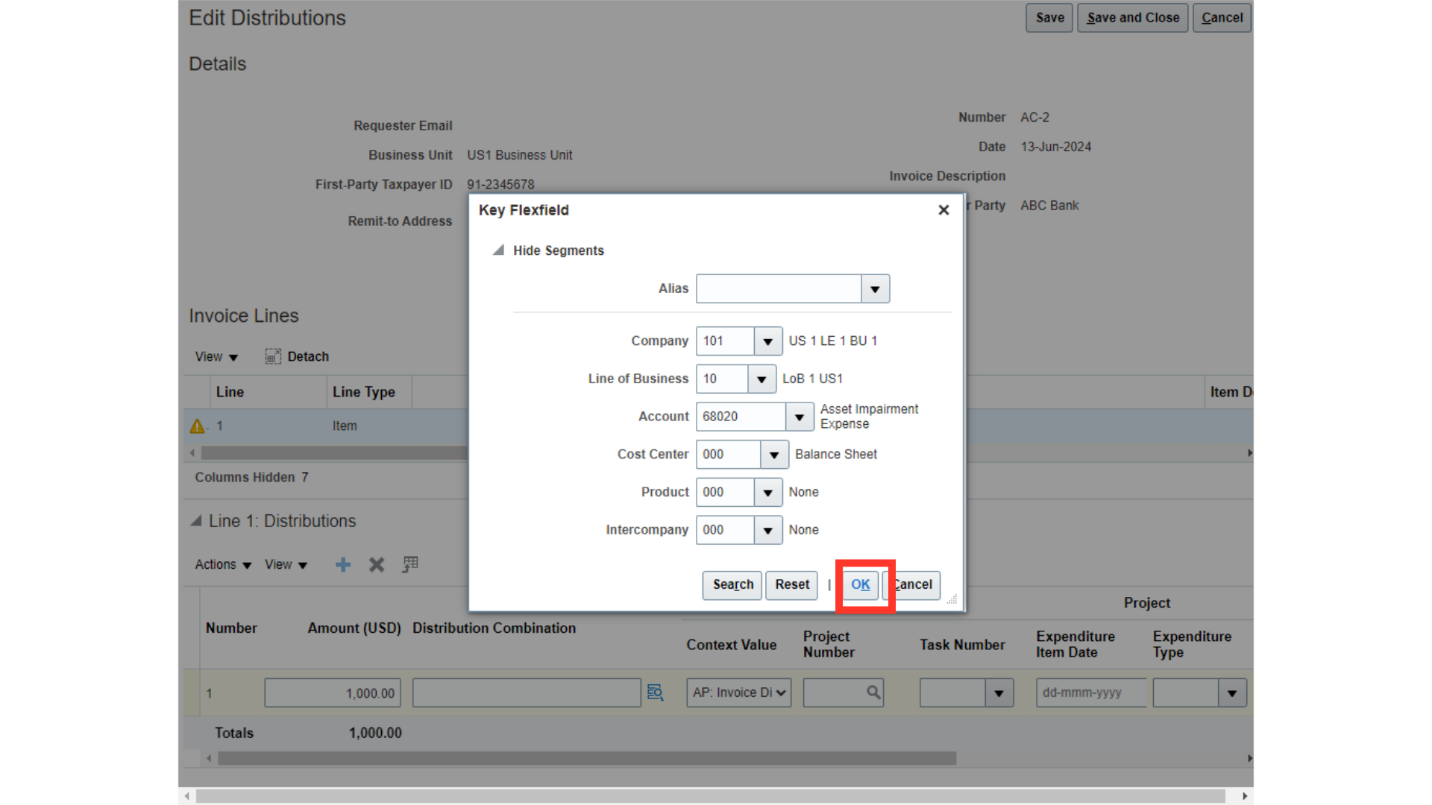The image size is (1432, 805).
Task: Click the dialog resize handle corner
Action: pos(952,599)
